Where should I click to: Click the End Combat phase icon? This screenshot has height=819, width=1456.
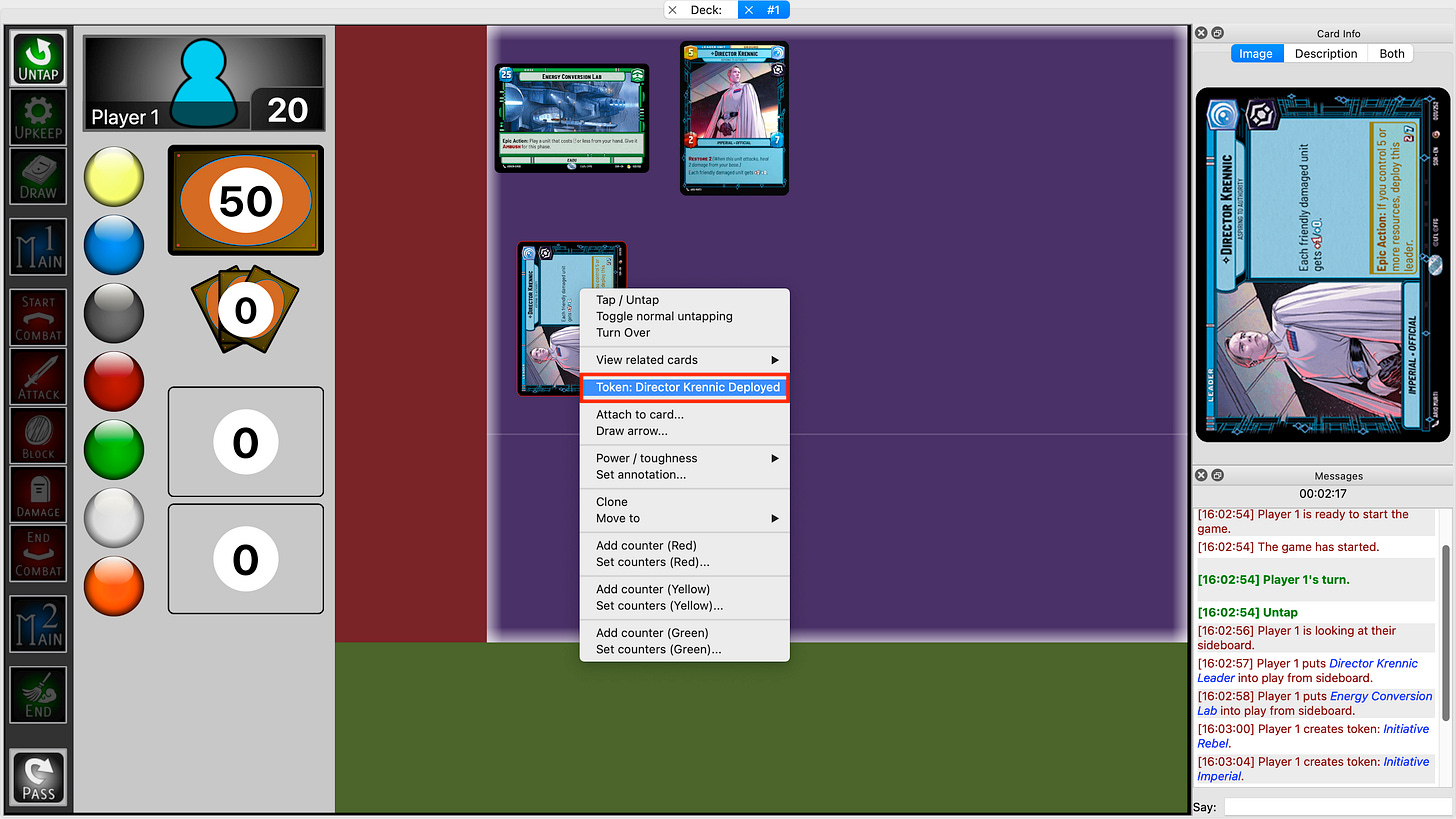click(x=38, y=553)
